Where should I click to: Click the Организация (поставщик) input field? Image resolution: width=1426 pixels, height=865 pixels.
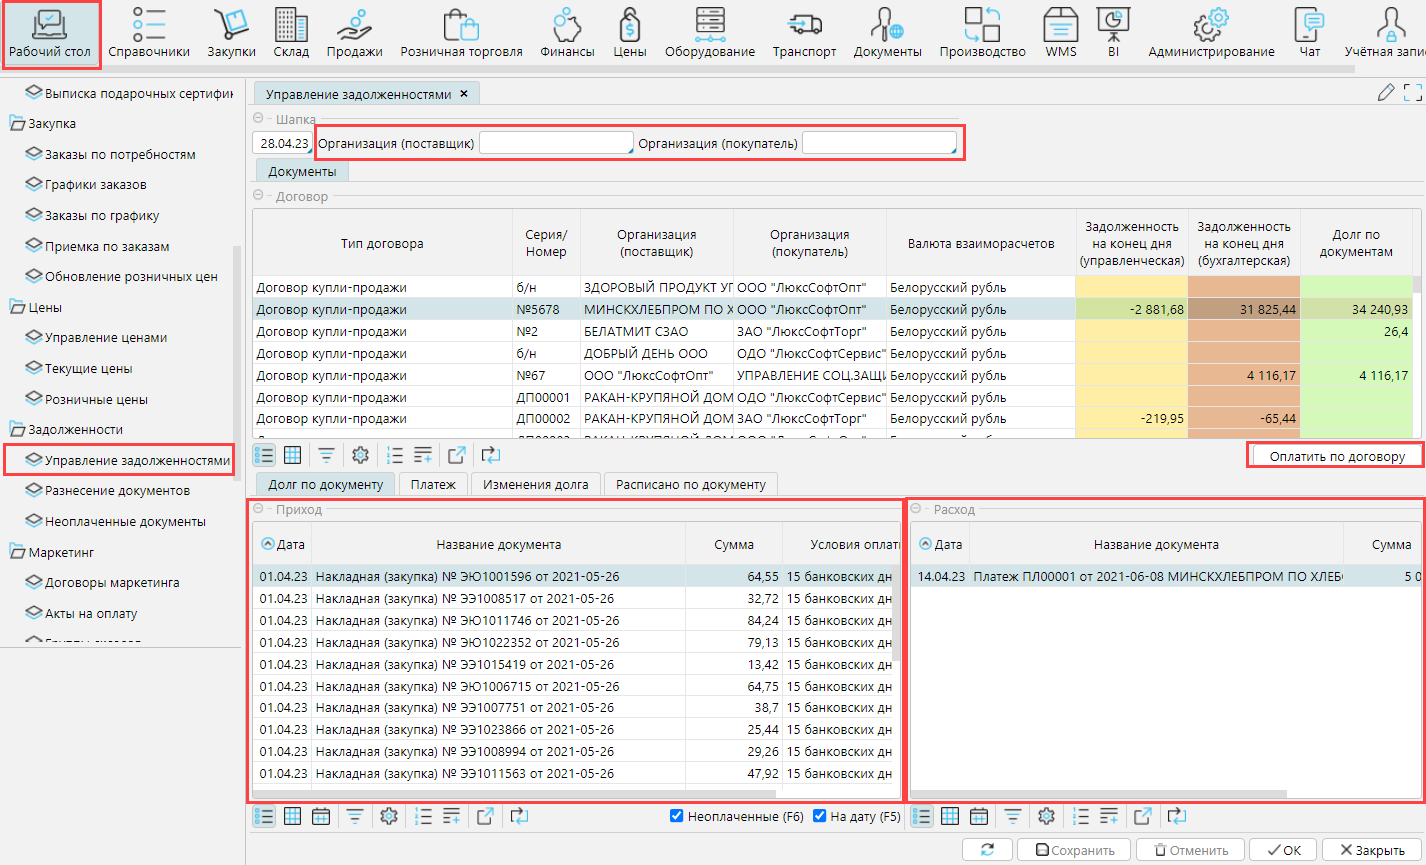[x=556, y=144]
